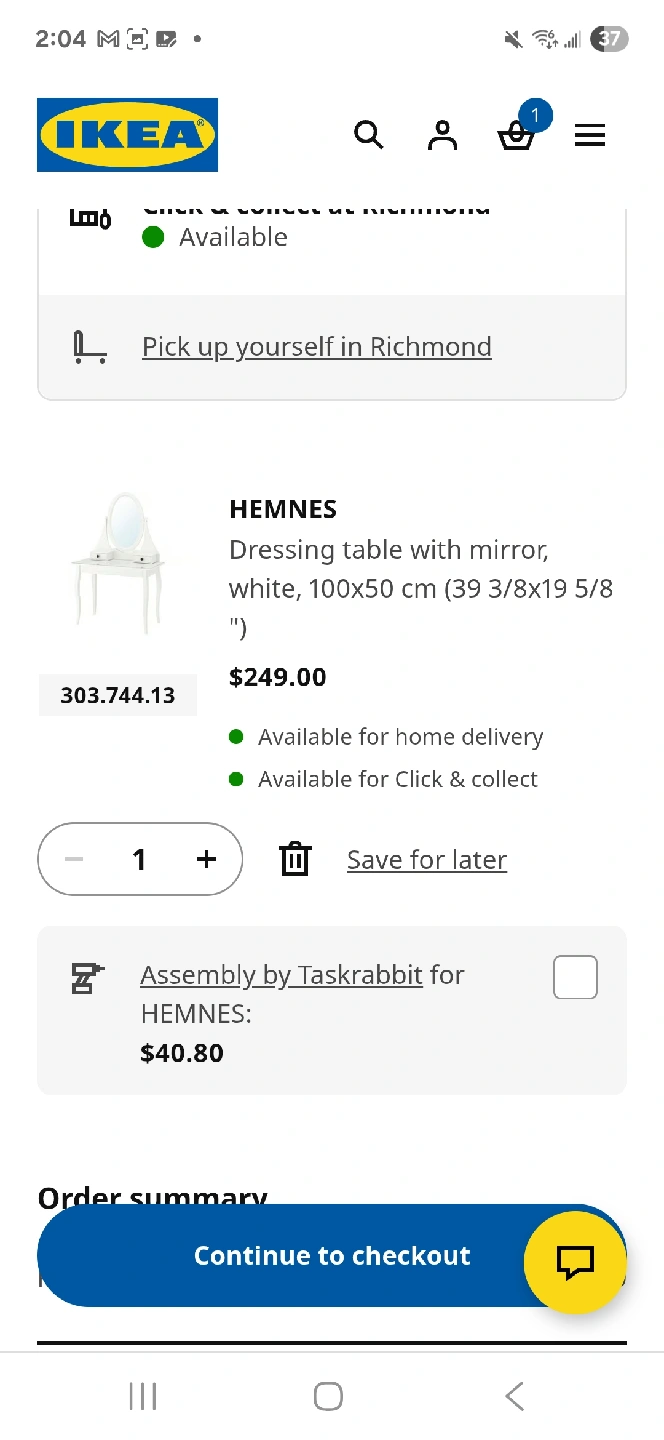
Task: Open Android recent apps button
Action: 143,1396
